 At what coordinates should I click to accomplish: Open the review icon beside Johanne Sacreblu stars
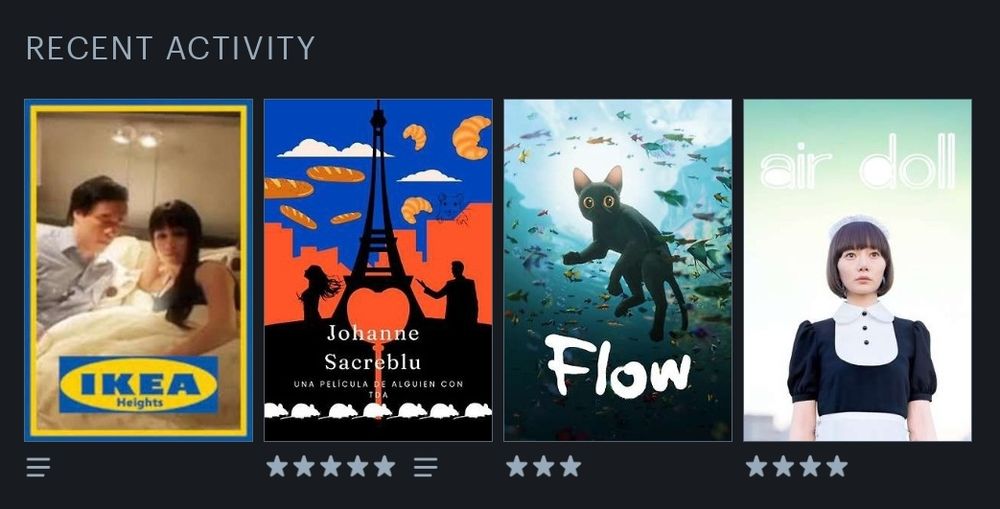tap(425, 468)
